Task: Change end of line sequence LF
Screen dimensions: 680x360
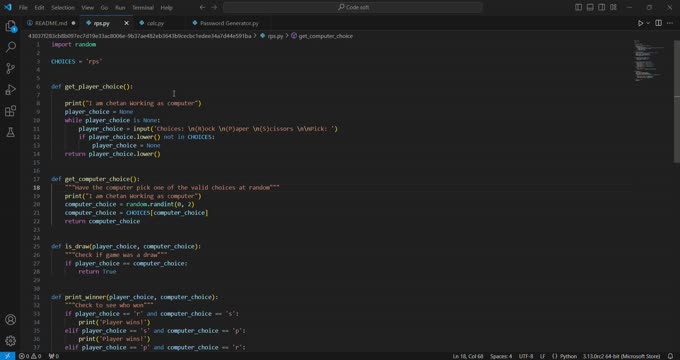Action: click(543, 356)
